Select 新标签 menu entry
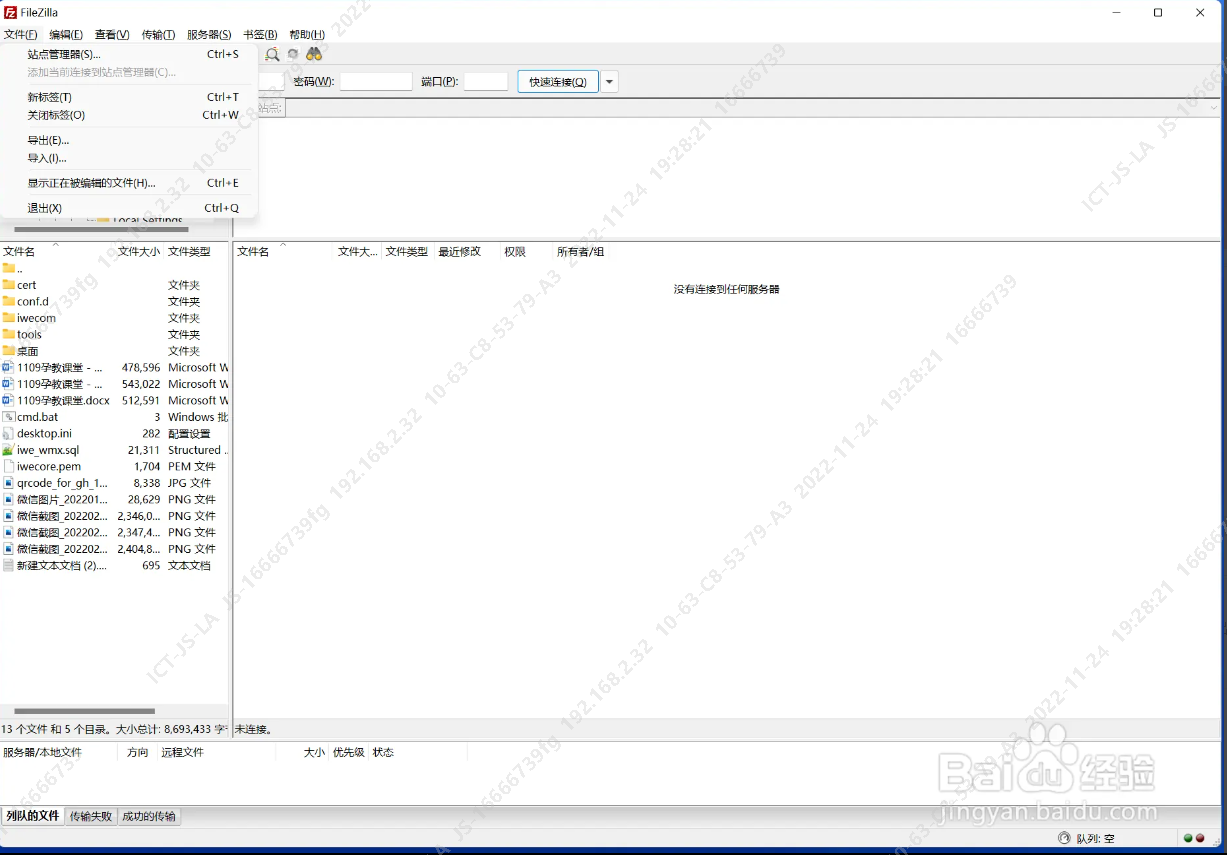This screenshot has width=1227, height=855. coord(49,97)
